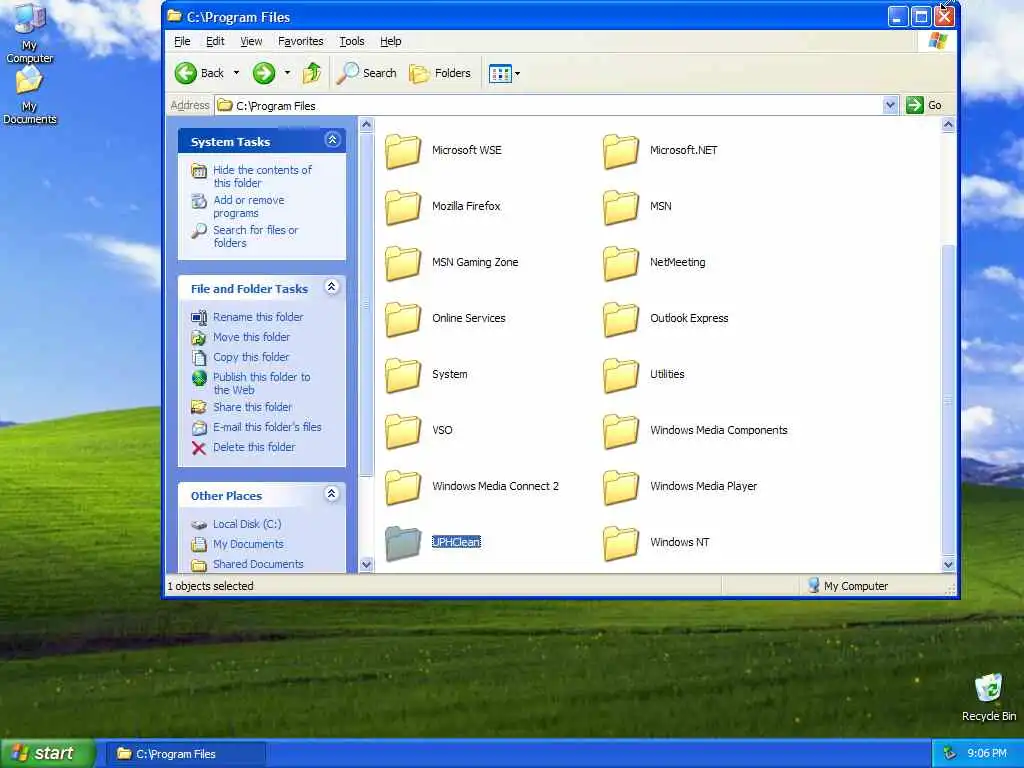Screen dimensions: 1024x768
Task: Select the highlighted UPHClean folder icon
Action: [402, 544]
